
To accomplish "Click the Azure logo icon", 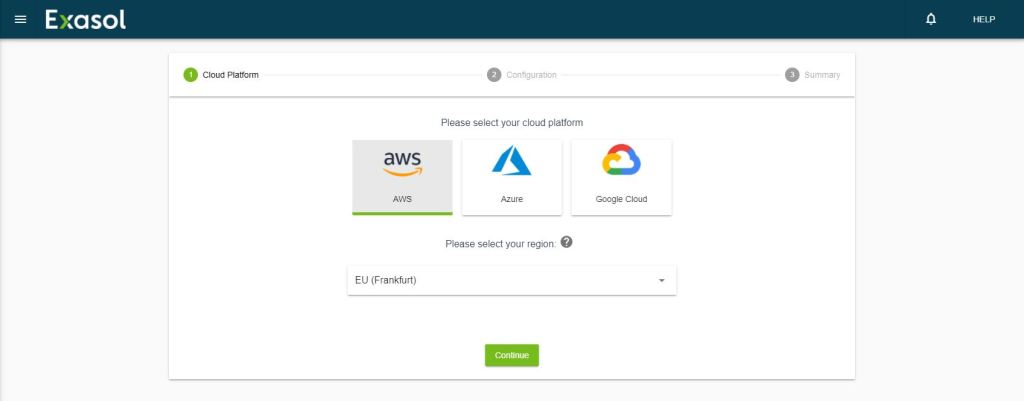I will (x=512, y=161).
